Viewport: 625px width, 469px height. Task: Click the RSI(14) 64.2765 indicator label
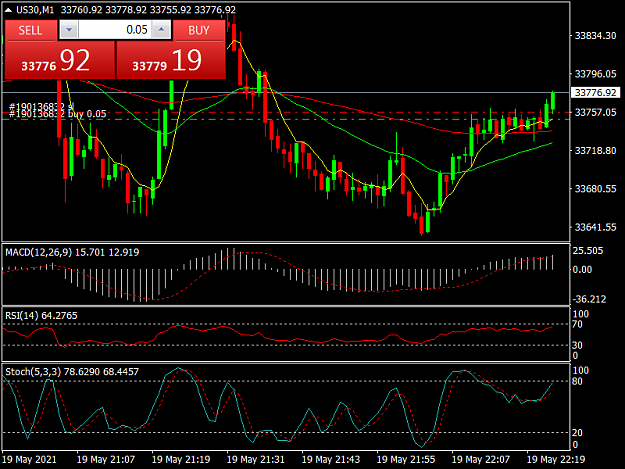tap(41, 316)
